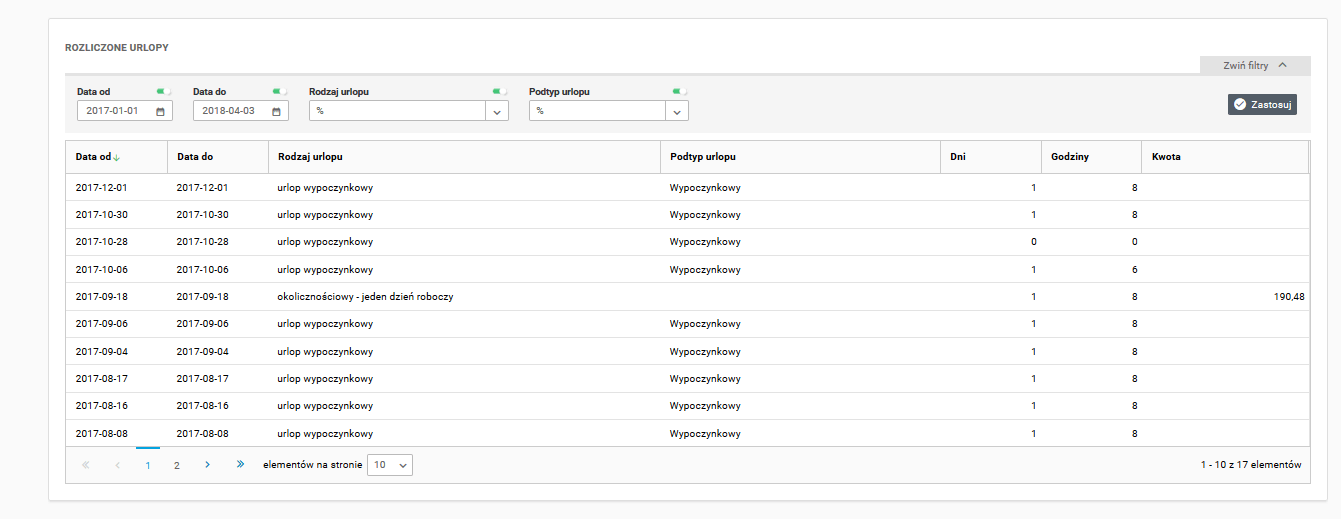Sort table by Kwota column header

(x=1166, y=157)
